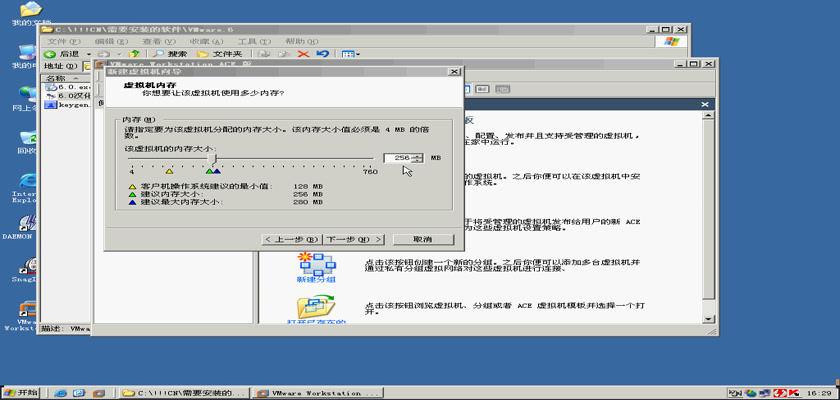Switch to the Explorer folder taskbar button
This screenshot has width=840, height=400.
click(x=184, y=393)
